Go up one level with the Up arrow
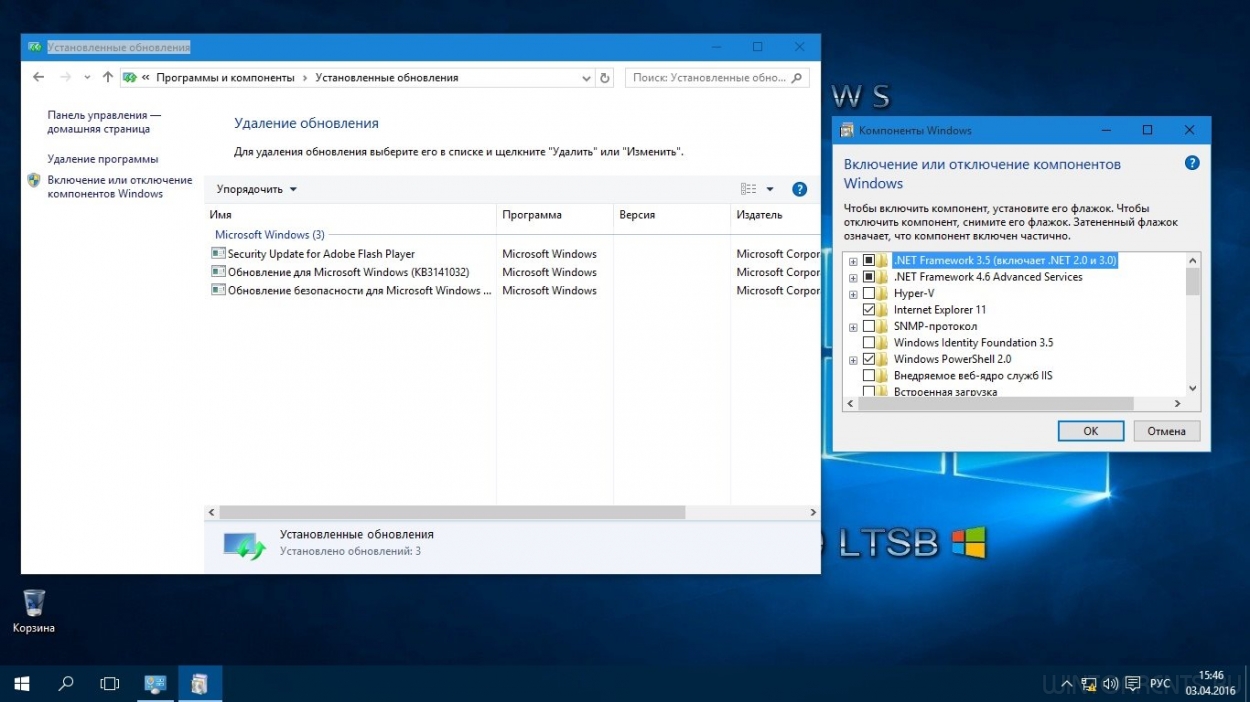The image size is (1250, 702). pos(108,77)
